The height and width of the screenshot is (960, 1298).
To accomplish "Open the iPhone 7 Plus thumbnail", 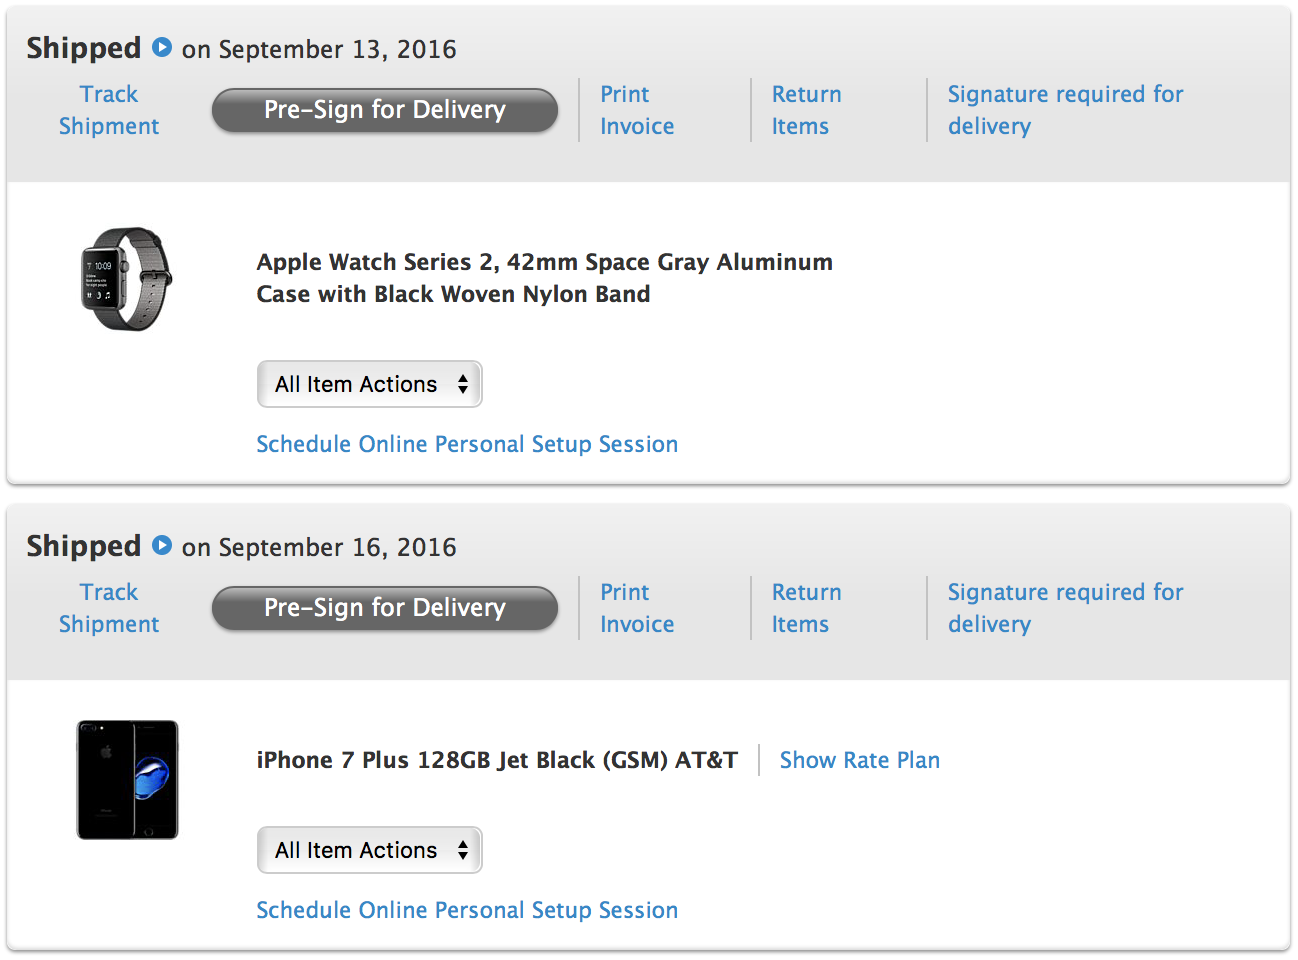I will [x=127, y=780].
